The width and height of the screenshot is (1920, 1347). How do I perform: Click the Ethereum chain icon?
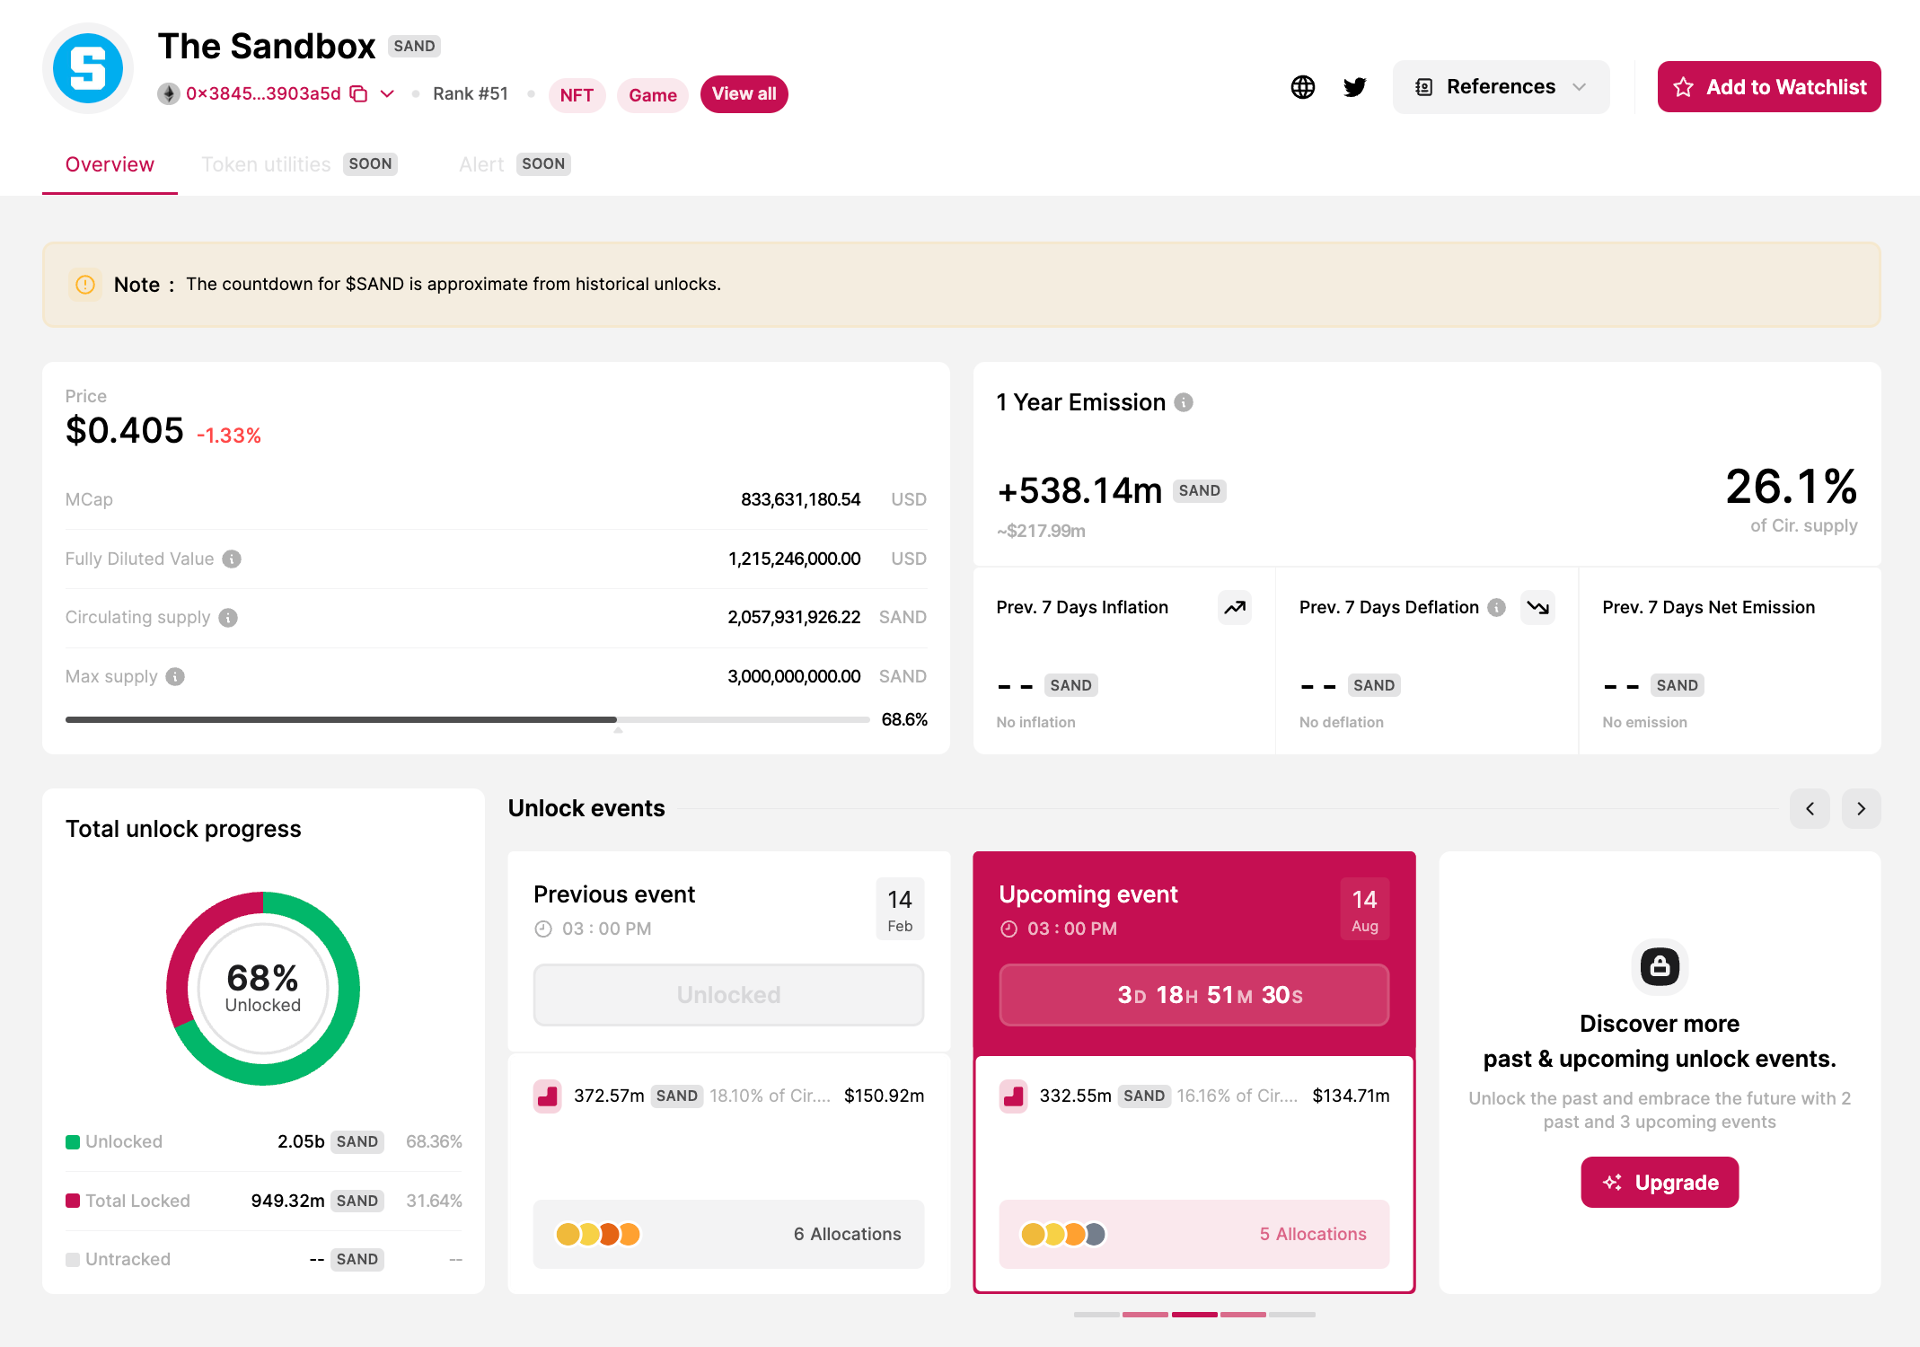(x=168, y=94)
